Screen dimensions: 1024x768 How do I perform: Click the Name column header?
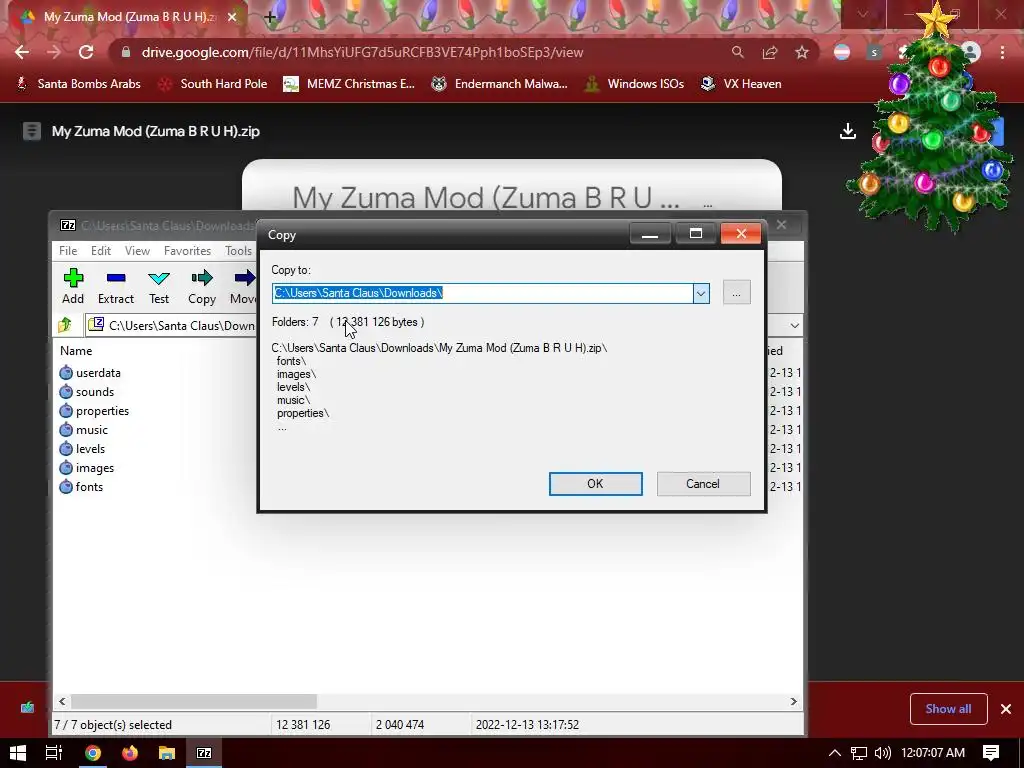76,351
